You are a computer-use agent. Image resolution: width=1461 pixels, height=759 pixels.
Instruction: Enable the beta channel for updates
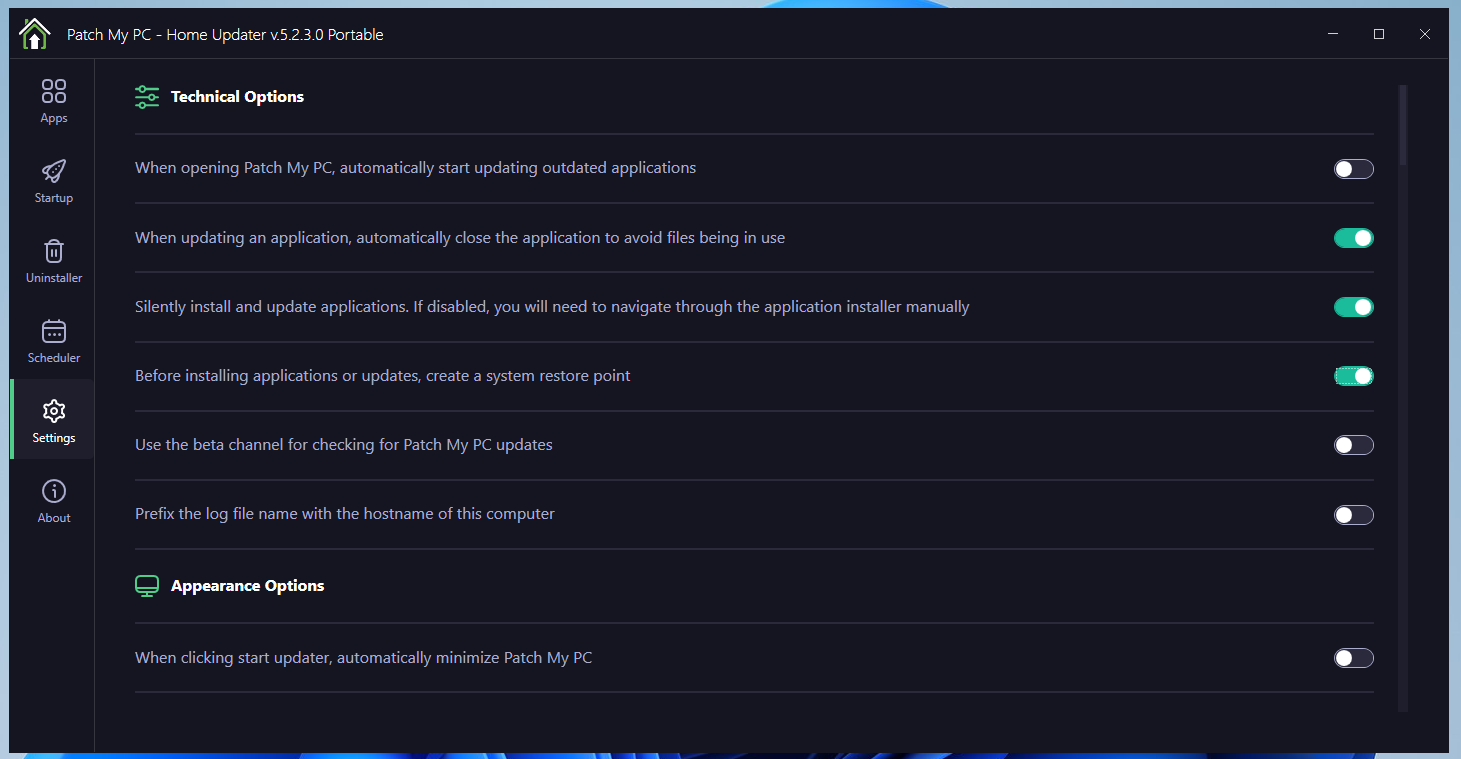1353,445
